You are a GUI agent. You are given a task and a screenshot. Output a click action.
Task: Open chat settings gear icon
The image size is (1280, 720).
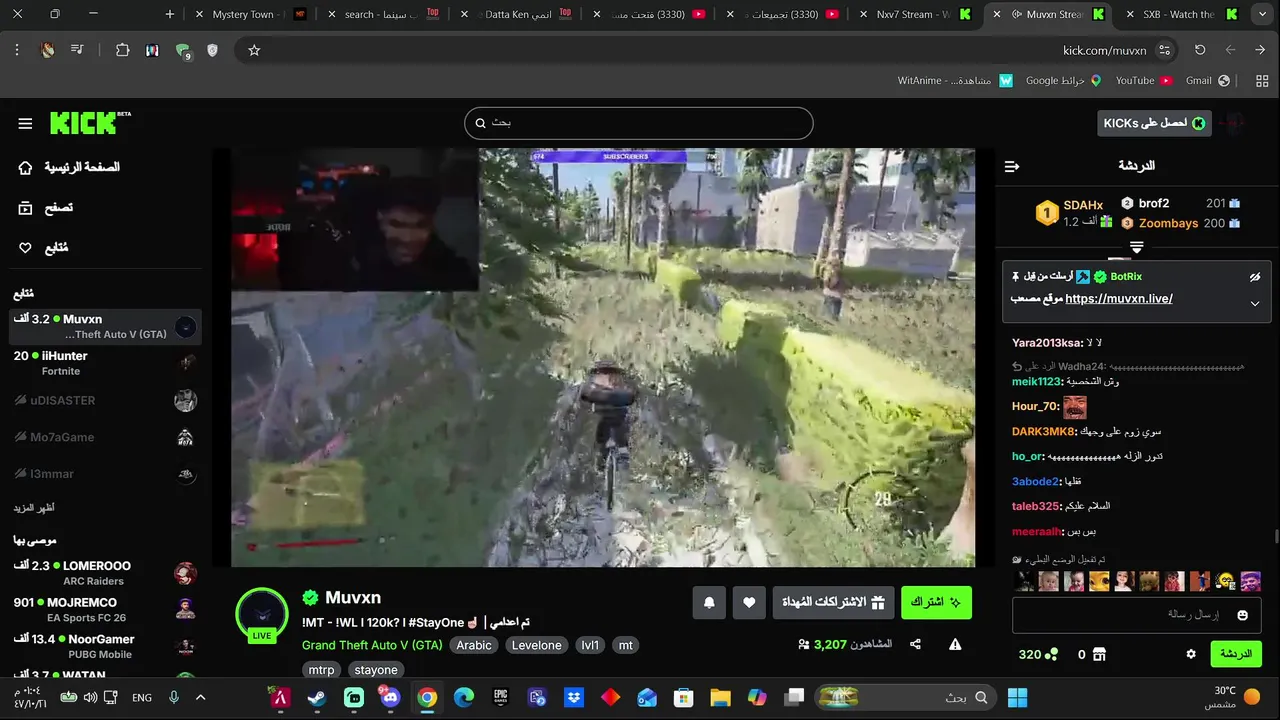1191,654
